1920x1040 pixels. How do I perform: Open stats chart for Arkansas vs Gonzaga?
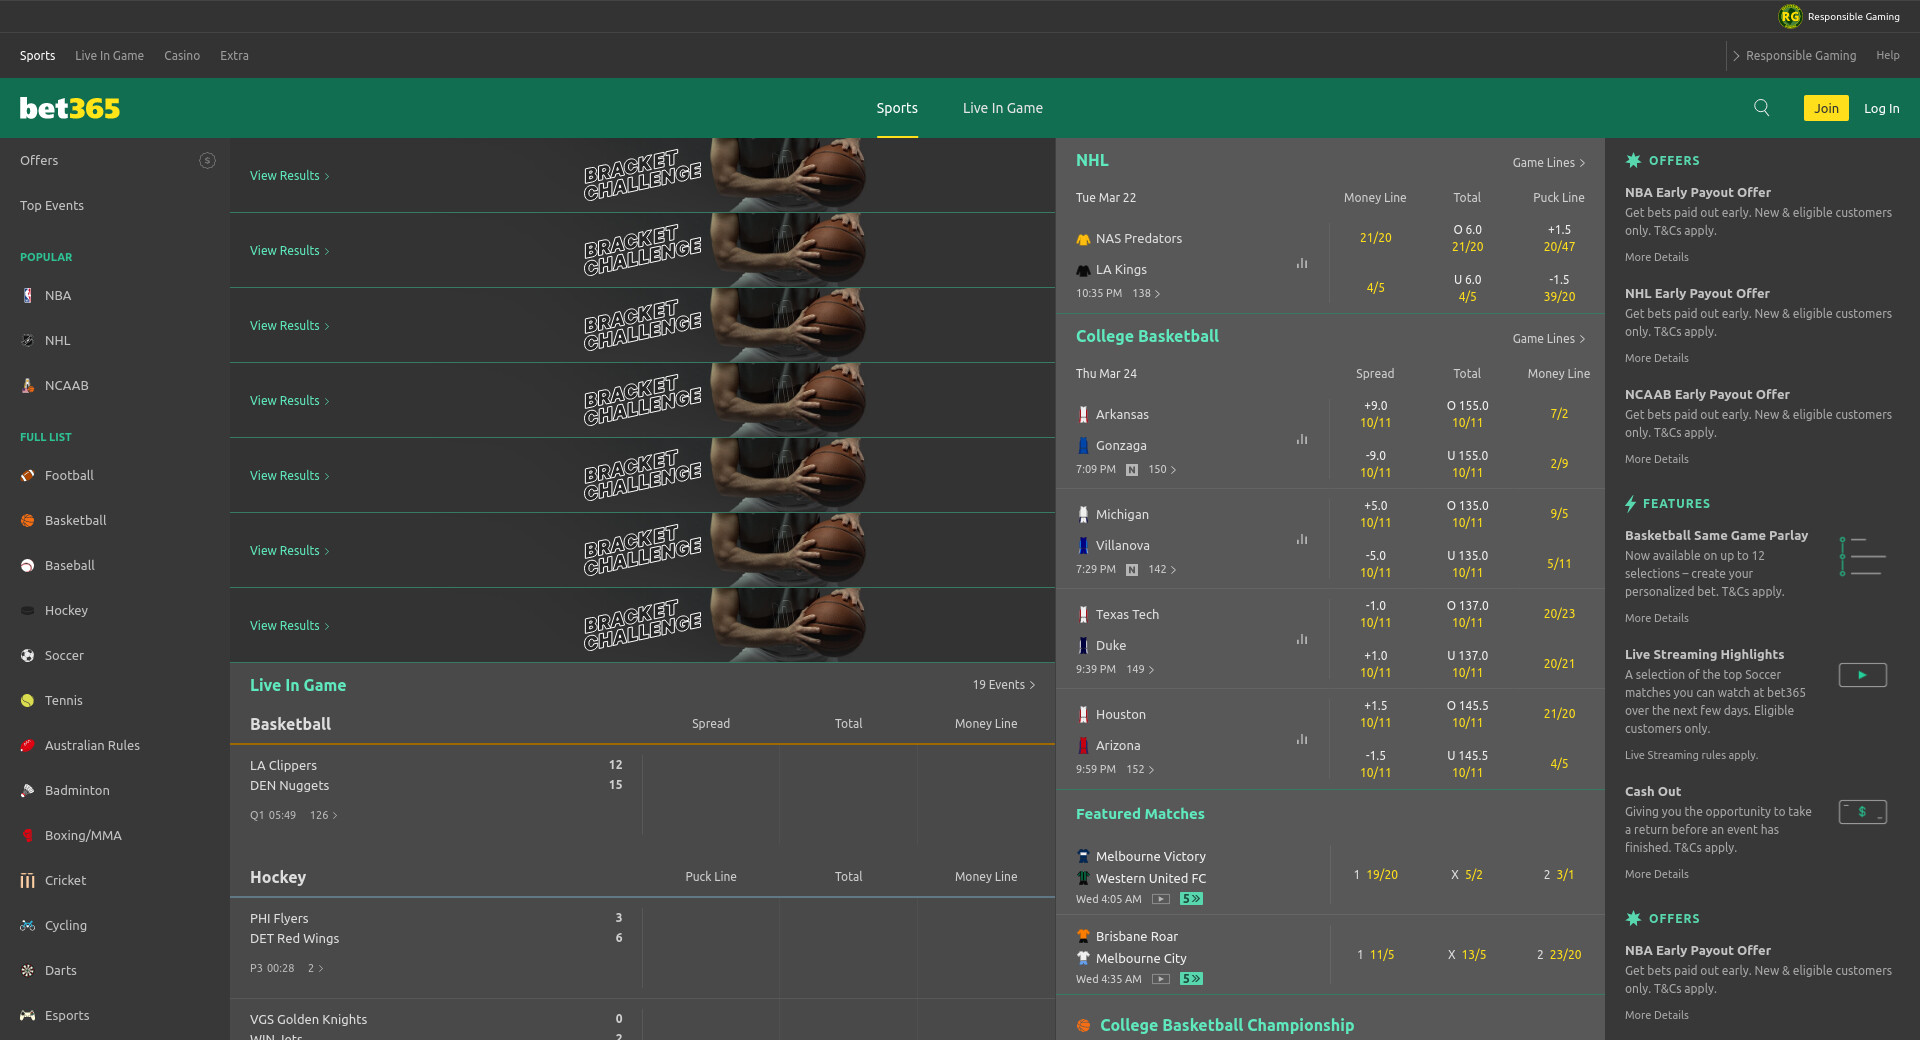click(x=1302, y=440)
